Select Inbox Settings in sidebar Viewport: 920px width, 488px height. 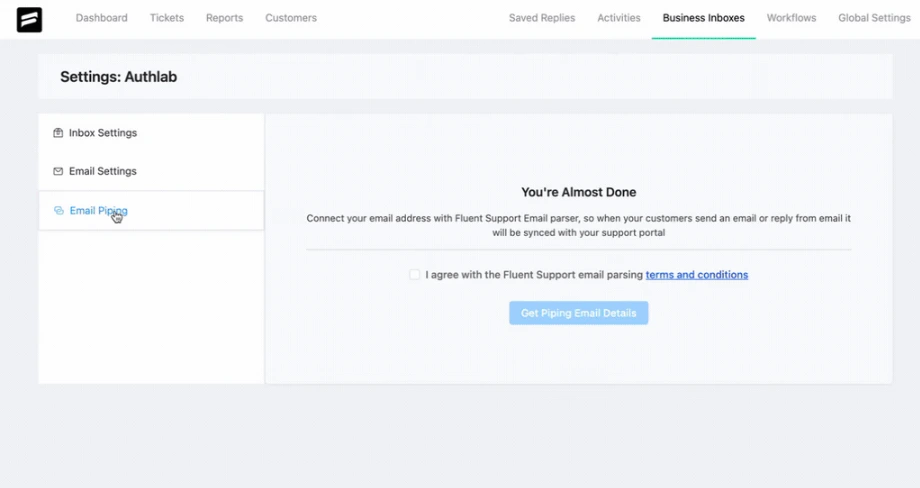(x=151, y=133)
